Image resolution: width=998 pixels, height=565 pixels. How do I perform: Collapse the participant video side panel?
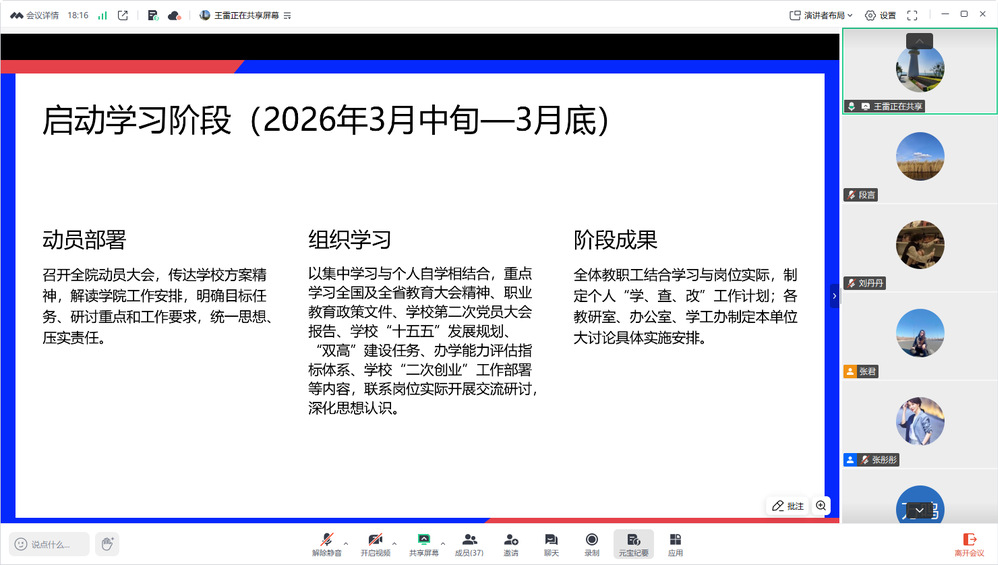click(835, 295)
